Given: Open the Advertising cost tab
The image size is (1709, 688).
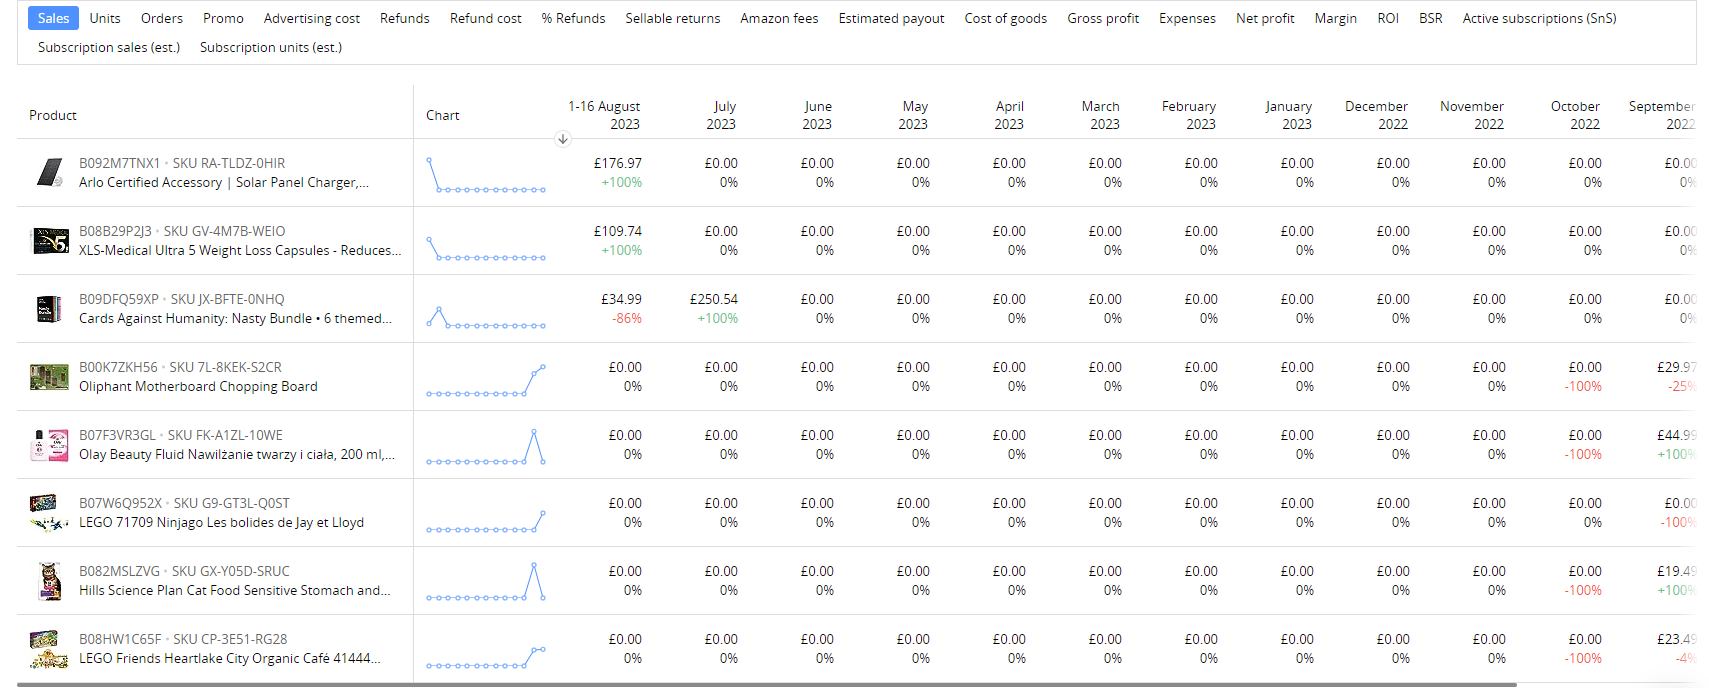Looking at the screenshot, I should point(312,18).
